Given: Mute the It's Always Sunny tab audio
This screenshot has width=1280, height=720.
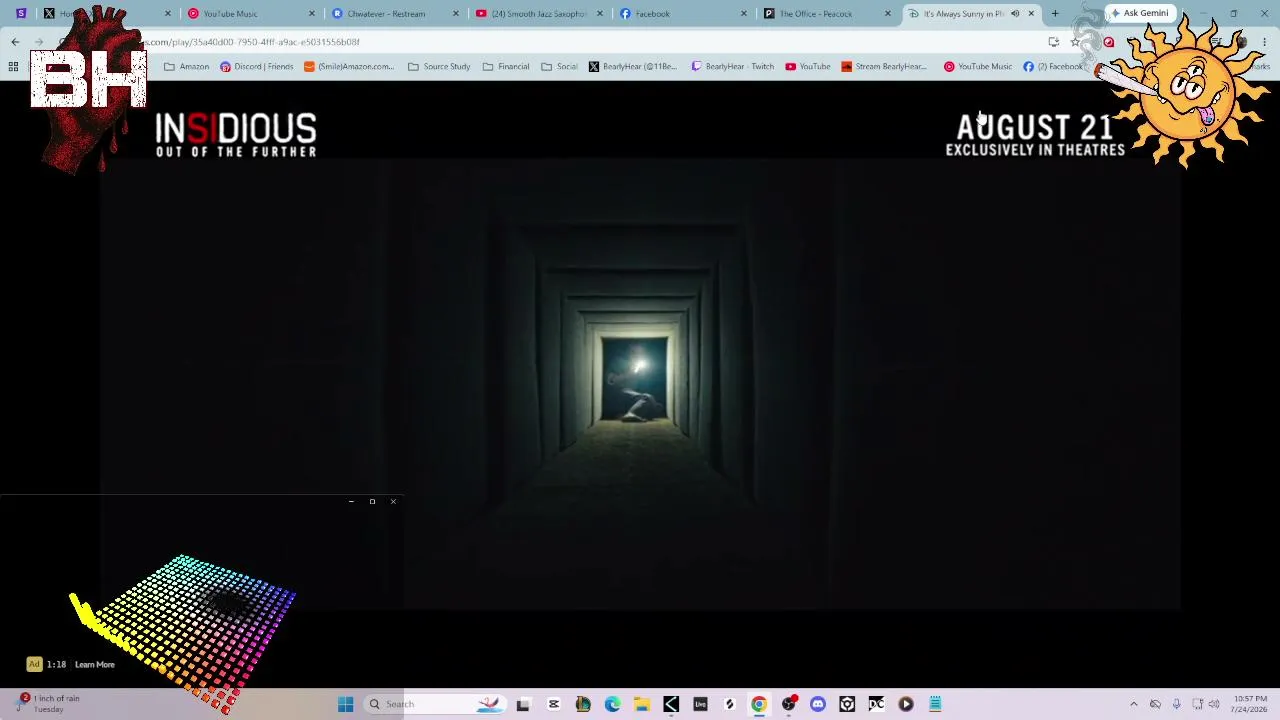Looking at the screenshot, I should coord(1015,14).
